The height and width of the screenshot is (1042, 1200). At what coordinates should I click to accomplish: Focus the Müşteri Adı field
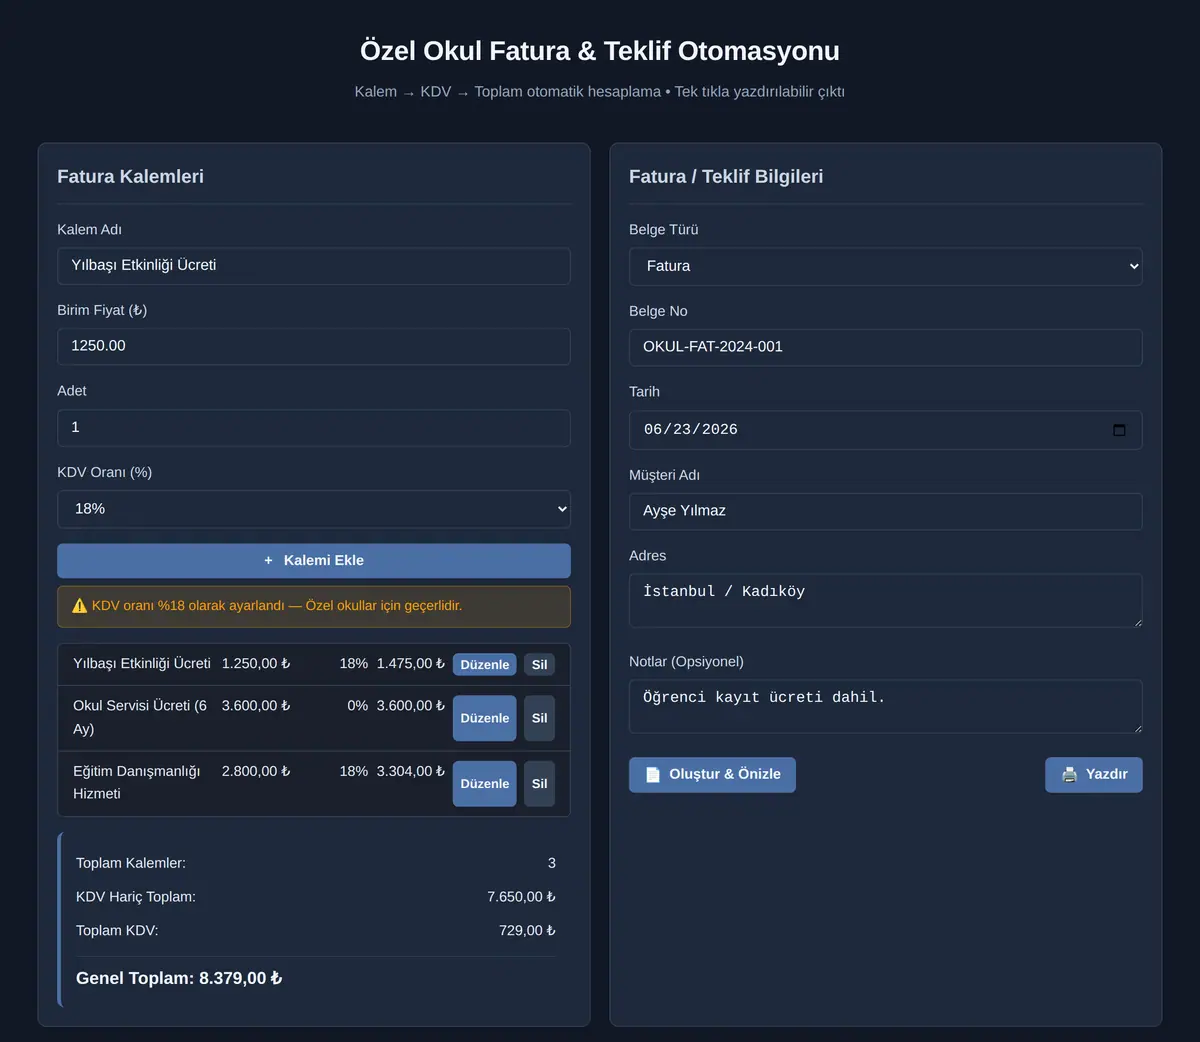click(886, 511)
